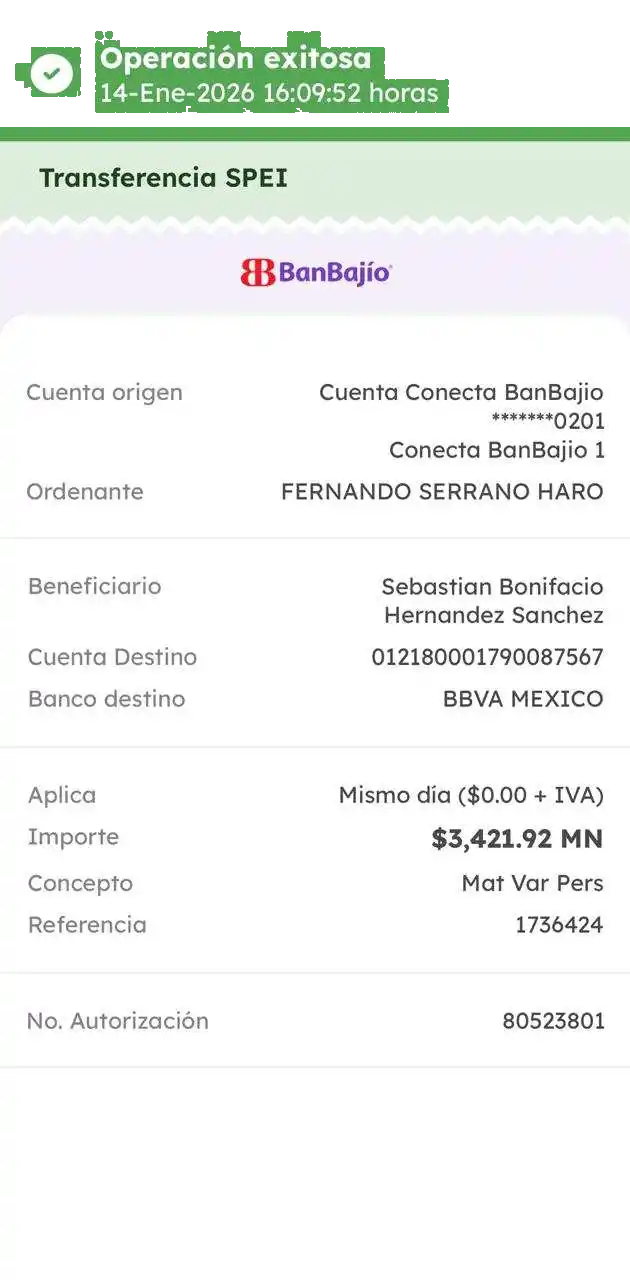Tap the beneficiary name Sebastian Bonifacio
Image resolution: width=630 pixels, height=1280 pixels.
tap(492, 586)
